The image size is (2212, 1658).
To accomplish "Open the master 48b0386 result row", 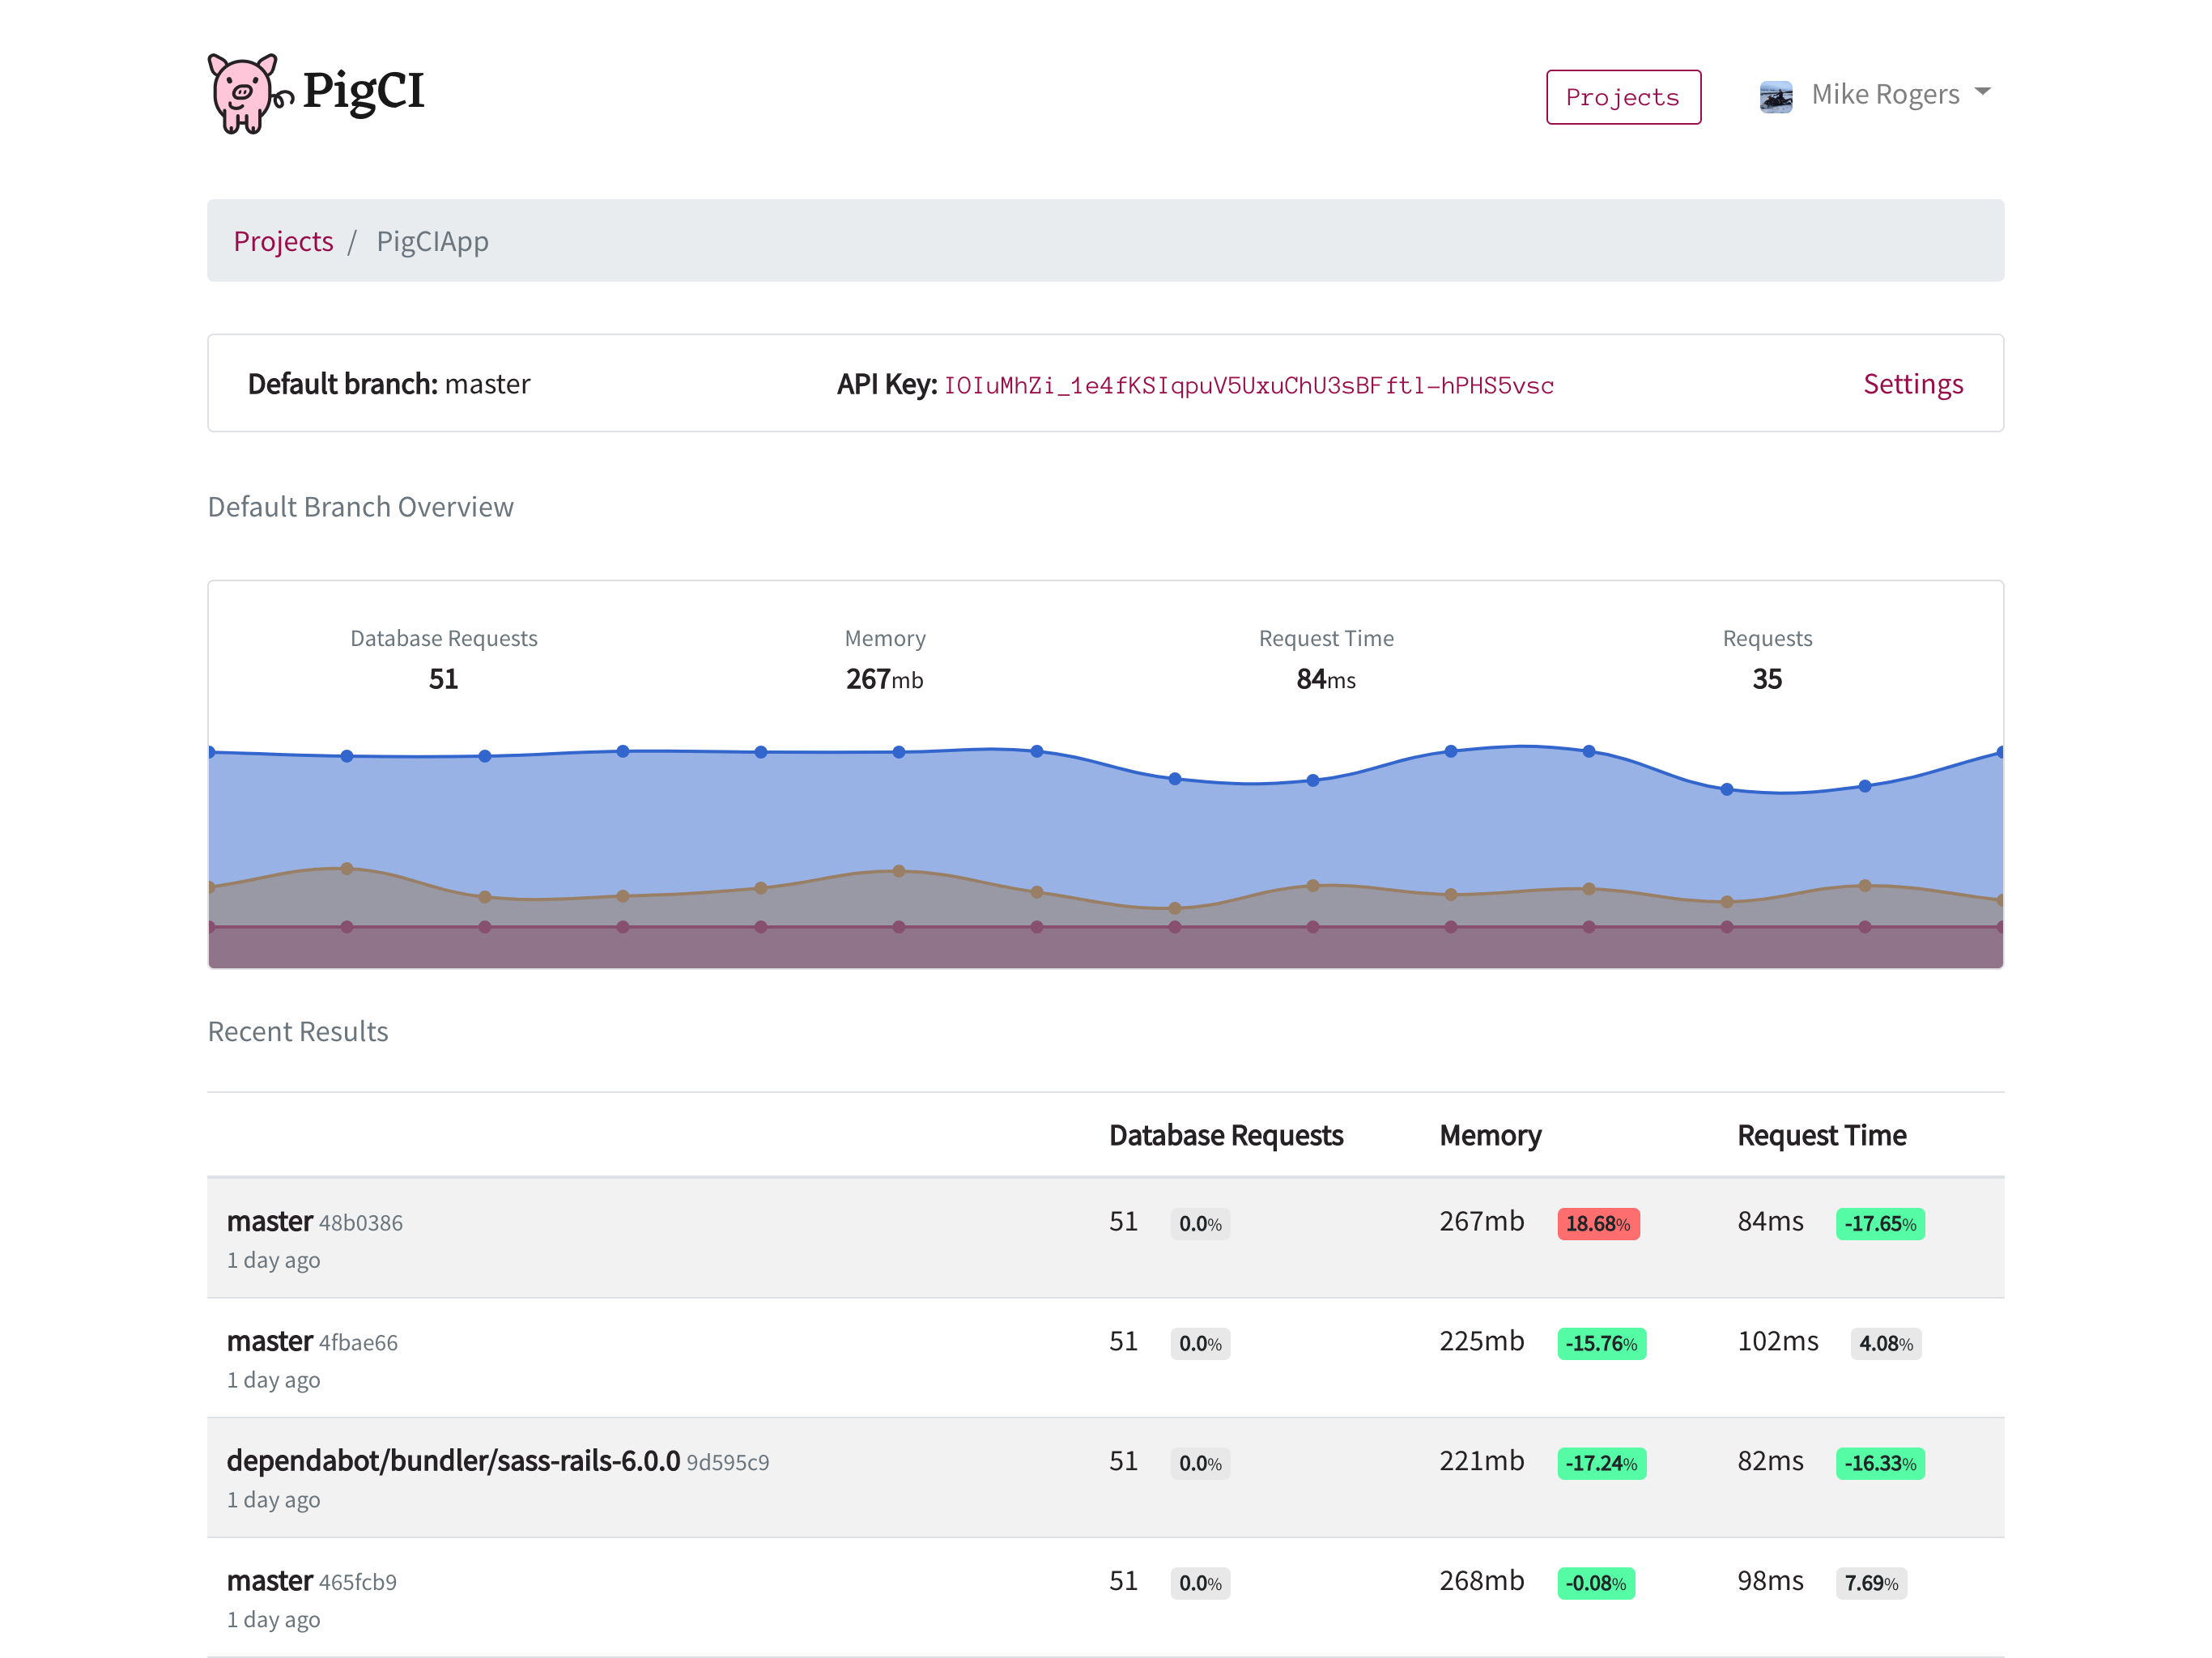I will (270, 1221).
